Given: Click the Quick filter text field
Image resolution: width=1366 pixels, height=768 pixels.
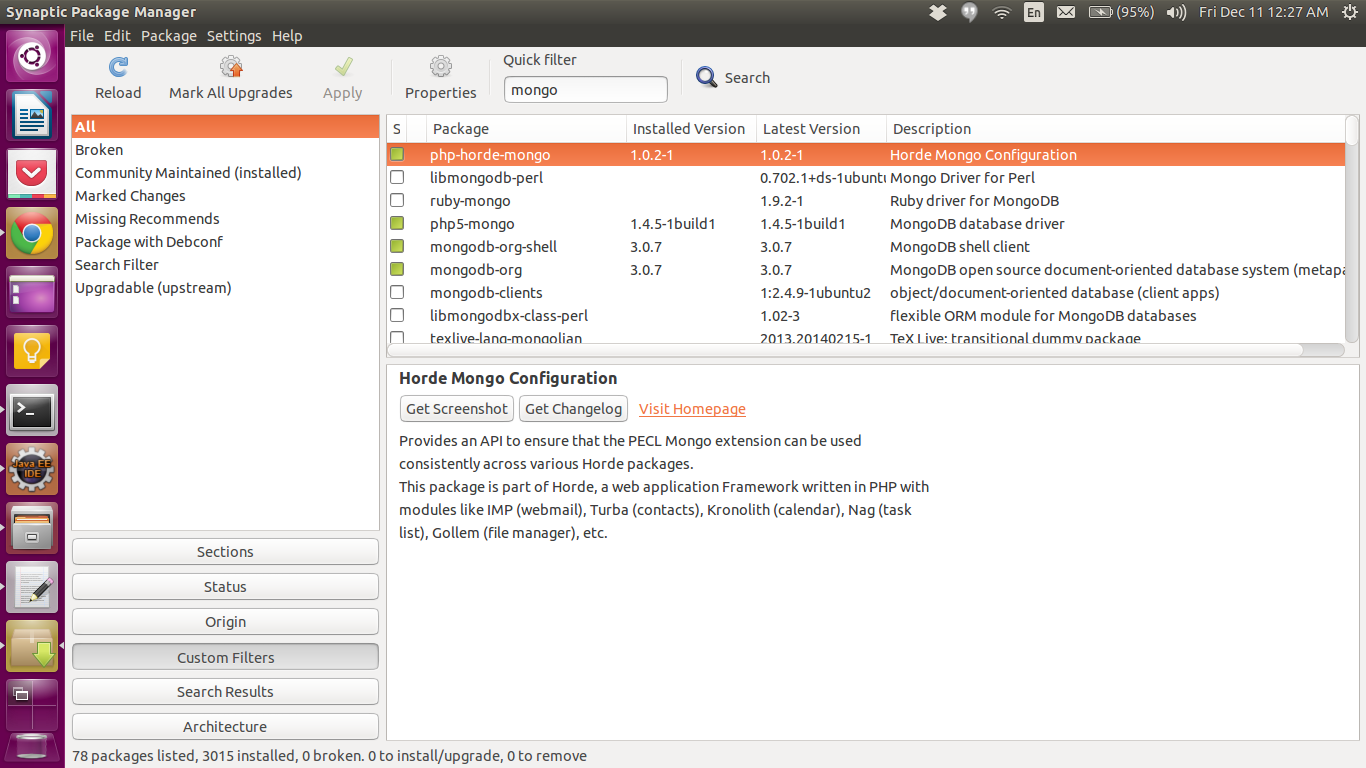Looking at the screenshot, I should tap(585, 89).
